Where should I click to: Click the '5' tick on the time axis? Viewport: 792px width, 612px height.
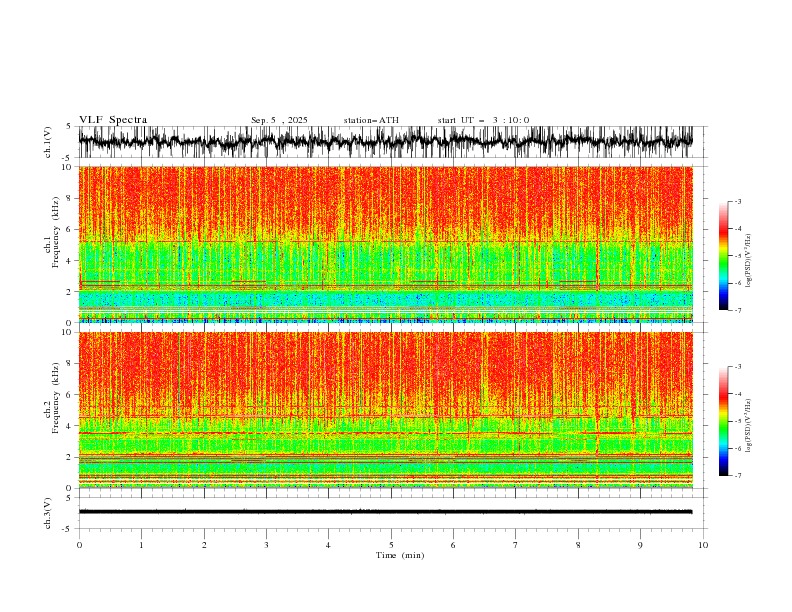click(x=391, y=545)
